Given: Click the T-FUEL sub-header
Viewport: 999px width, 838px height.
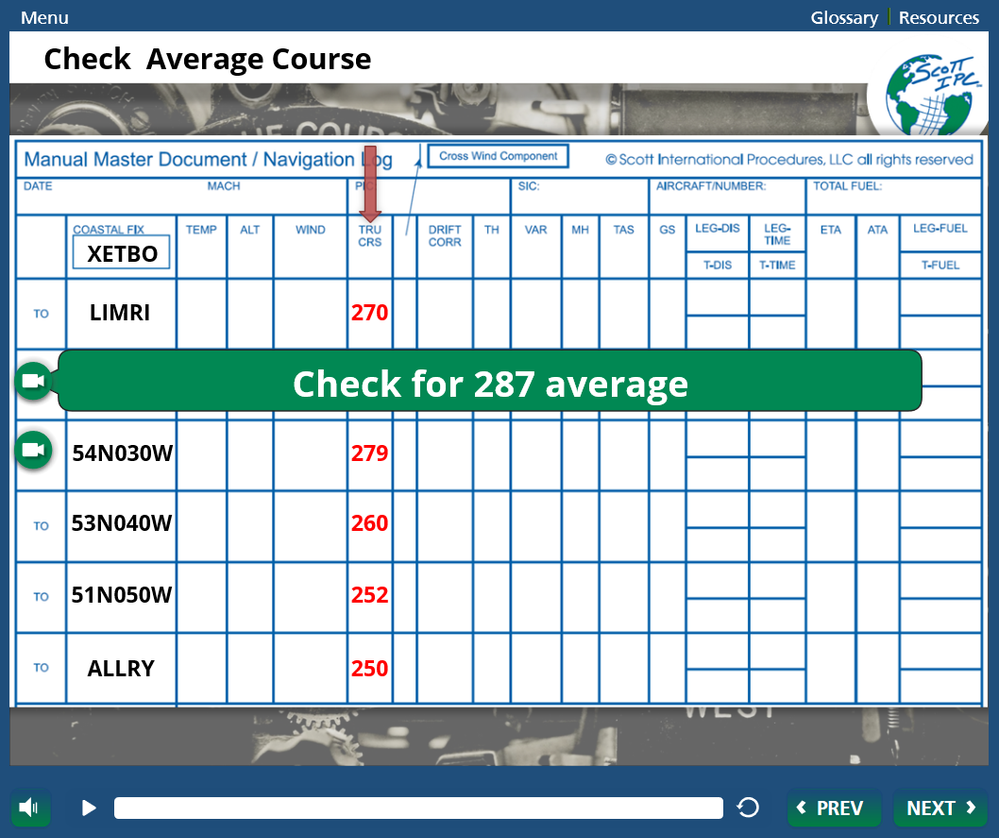Looking at the screenshot, I should tap(940, 265).
